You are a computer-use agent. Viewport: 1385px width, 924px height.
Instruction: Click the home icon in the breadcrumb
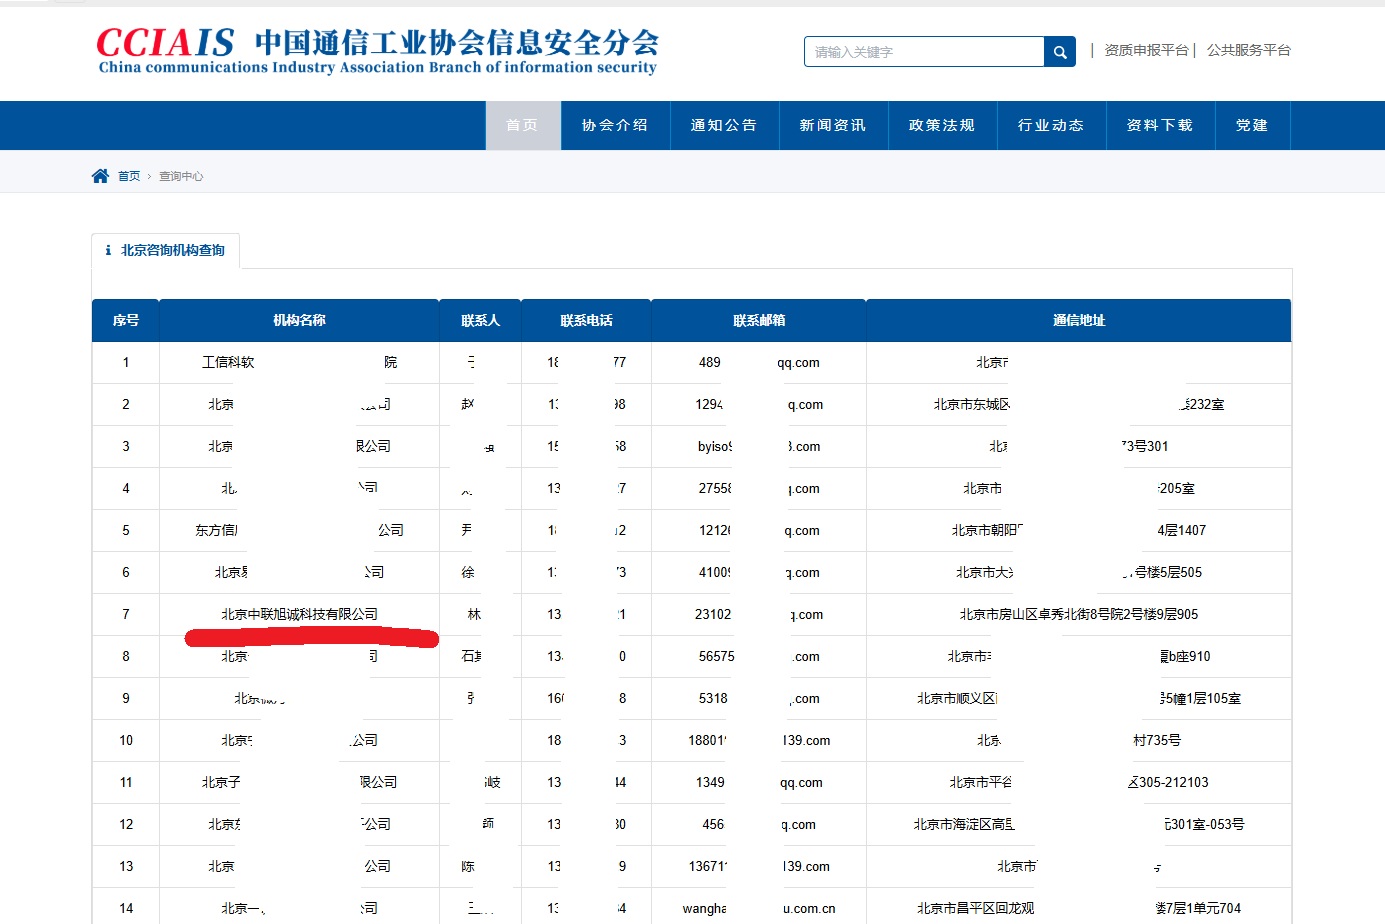[x=100, y=175]
